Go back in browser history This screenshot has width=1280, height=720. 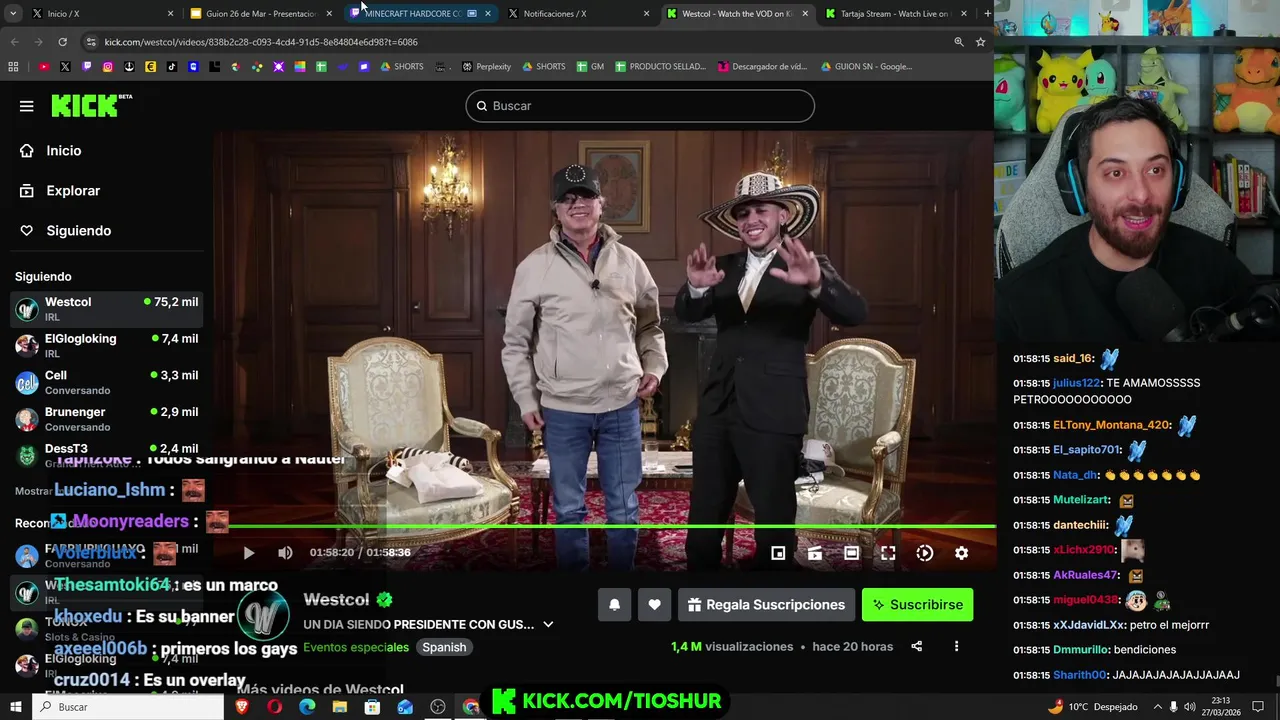pos(14,42)
